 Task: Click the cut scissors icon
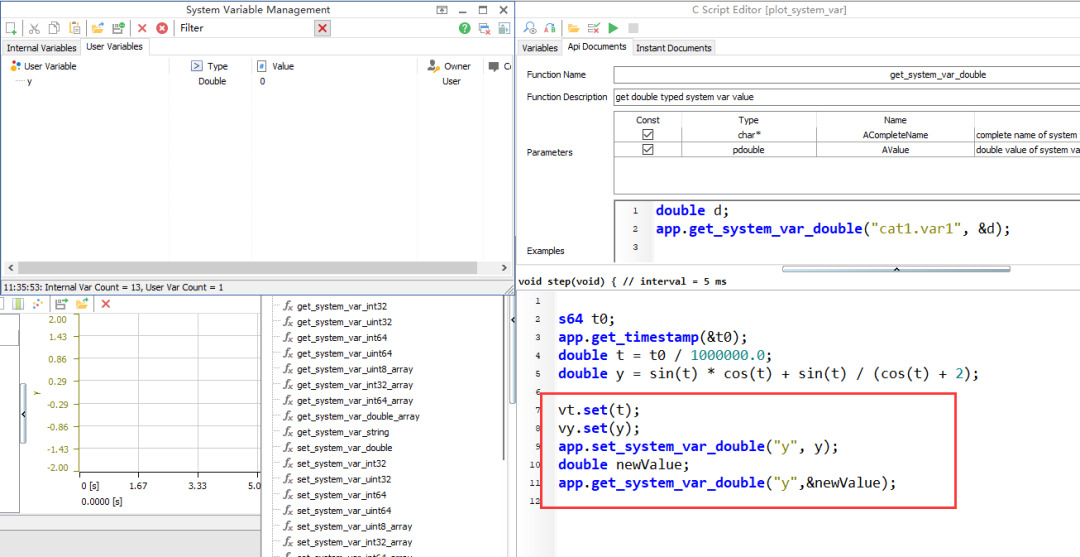click(34, 29)
